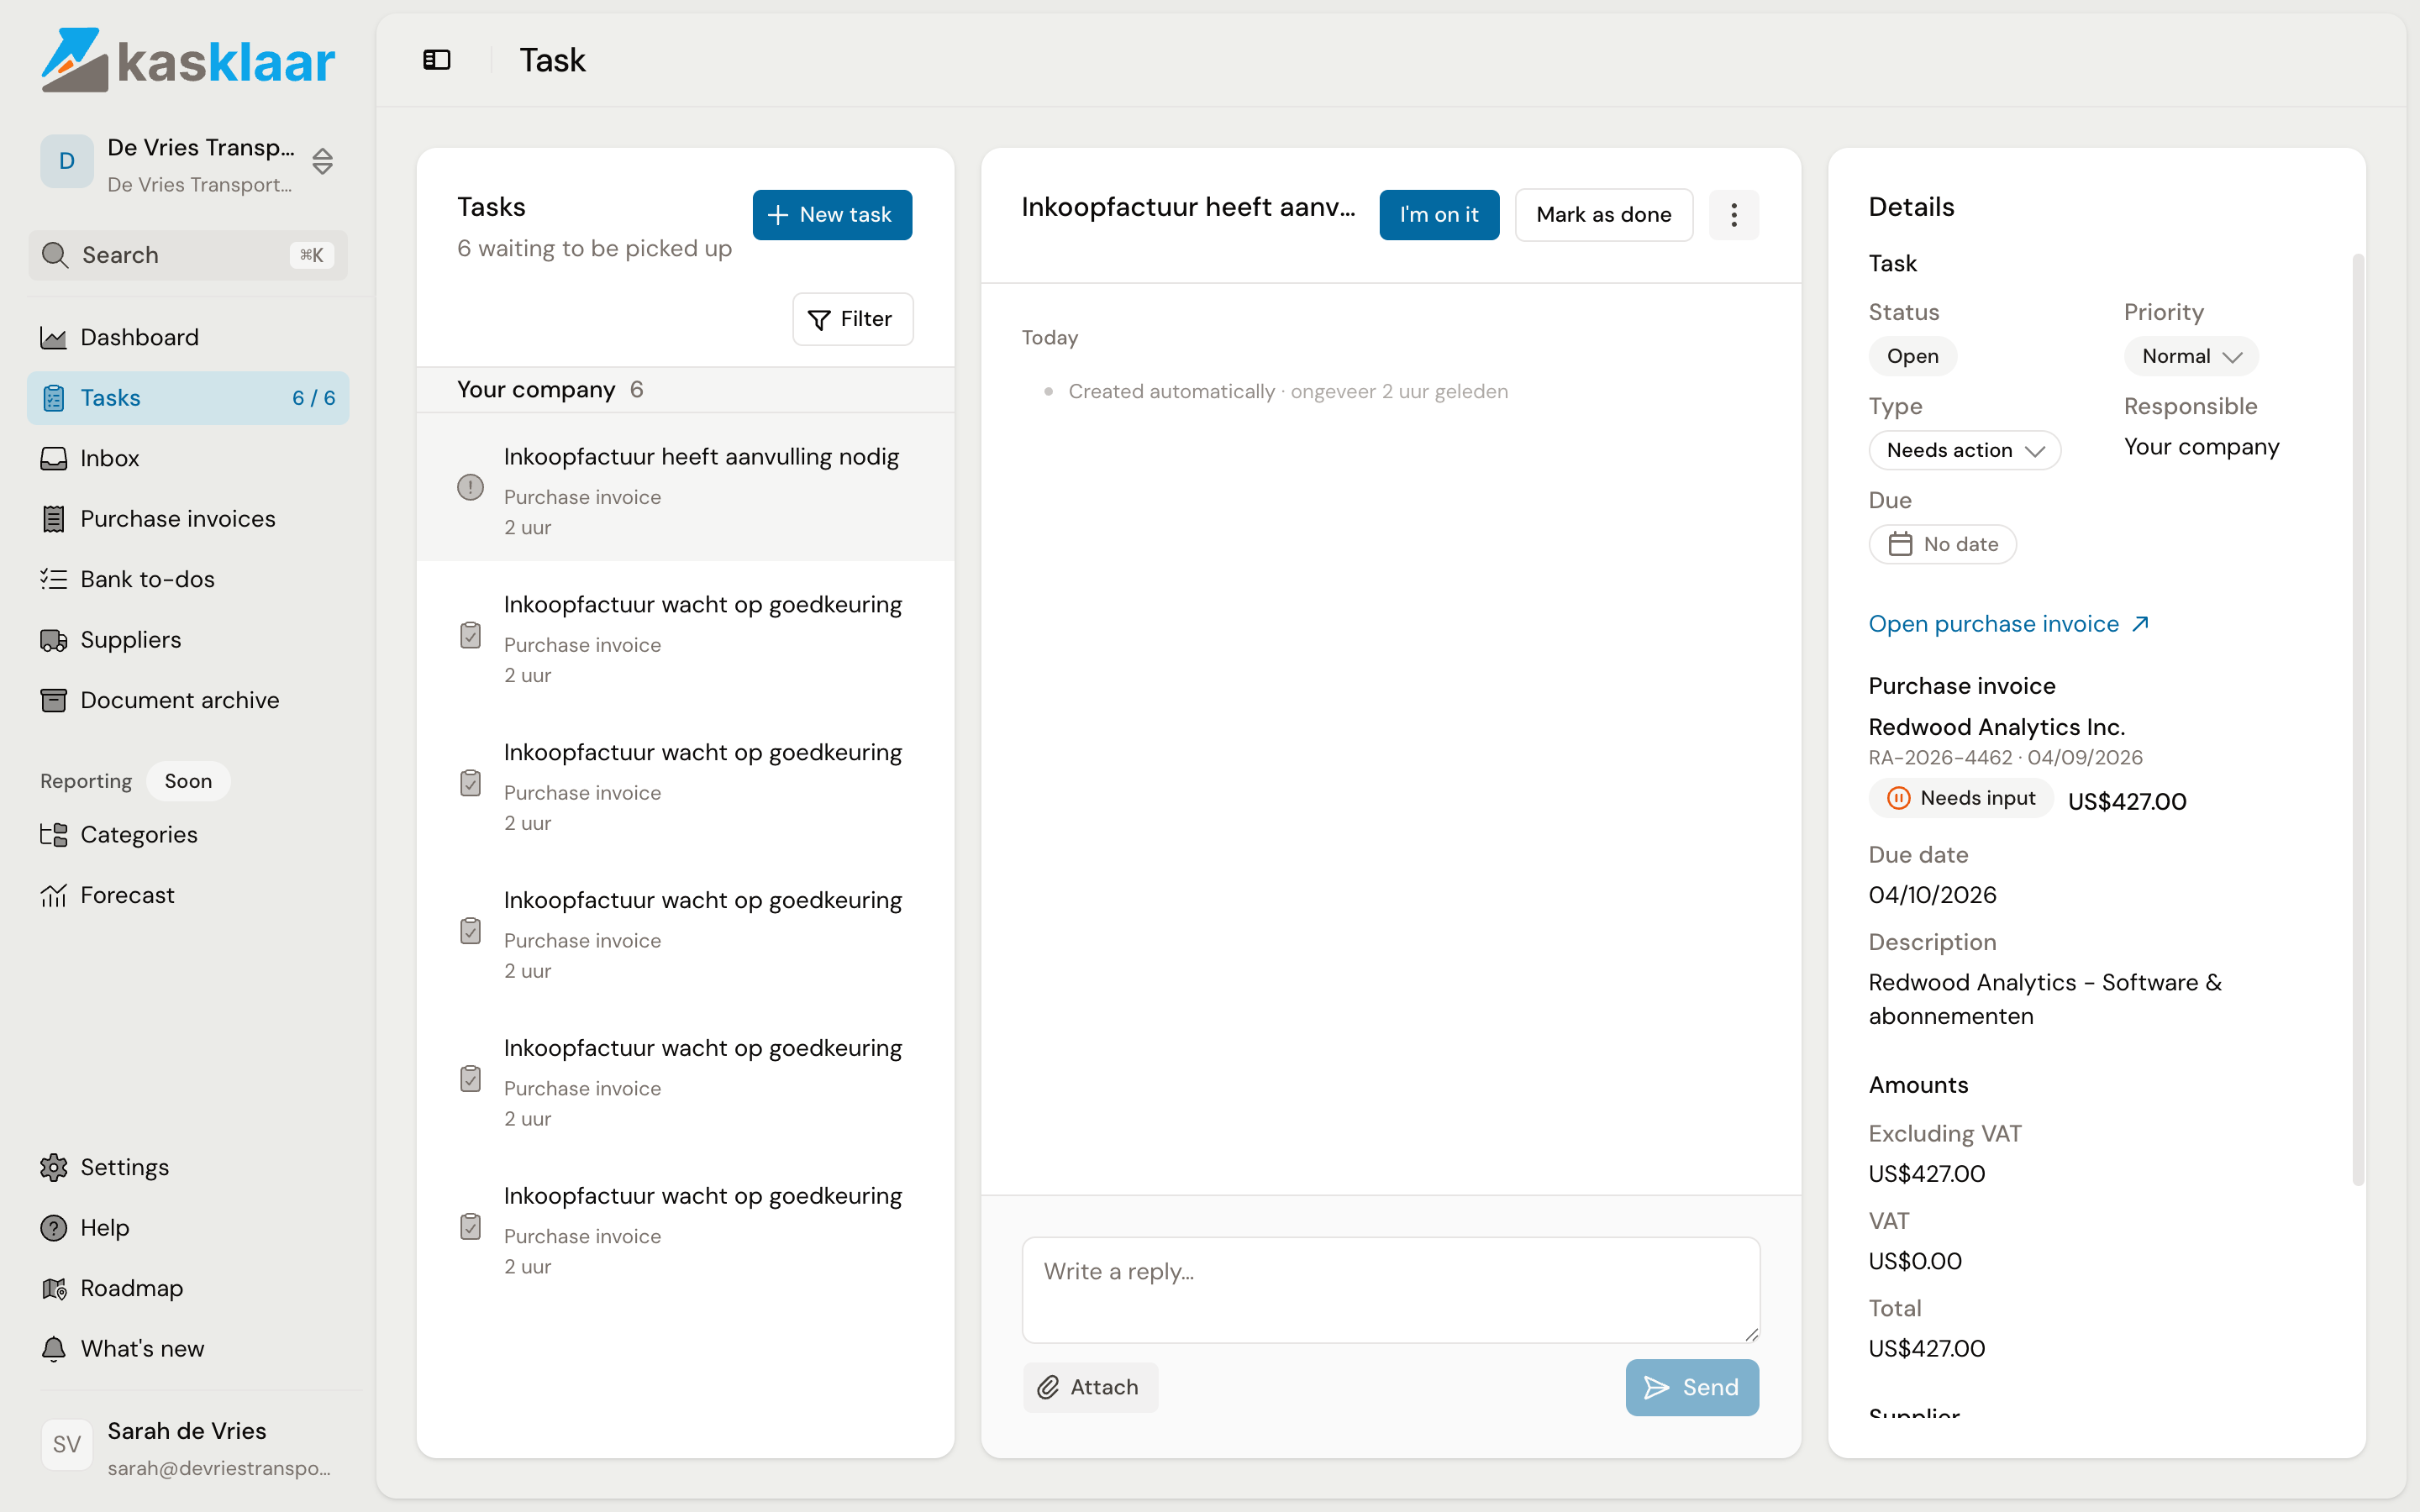The width and height of the screenshot is (2420, 1512).
Task: Click the Suppliers truck icon
Action: click(53, 640)
